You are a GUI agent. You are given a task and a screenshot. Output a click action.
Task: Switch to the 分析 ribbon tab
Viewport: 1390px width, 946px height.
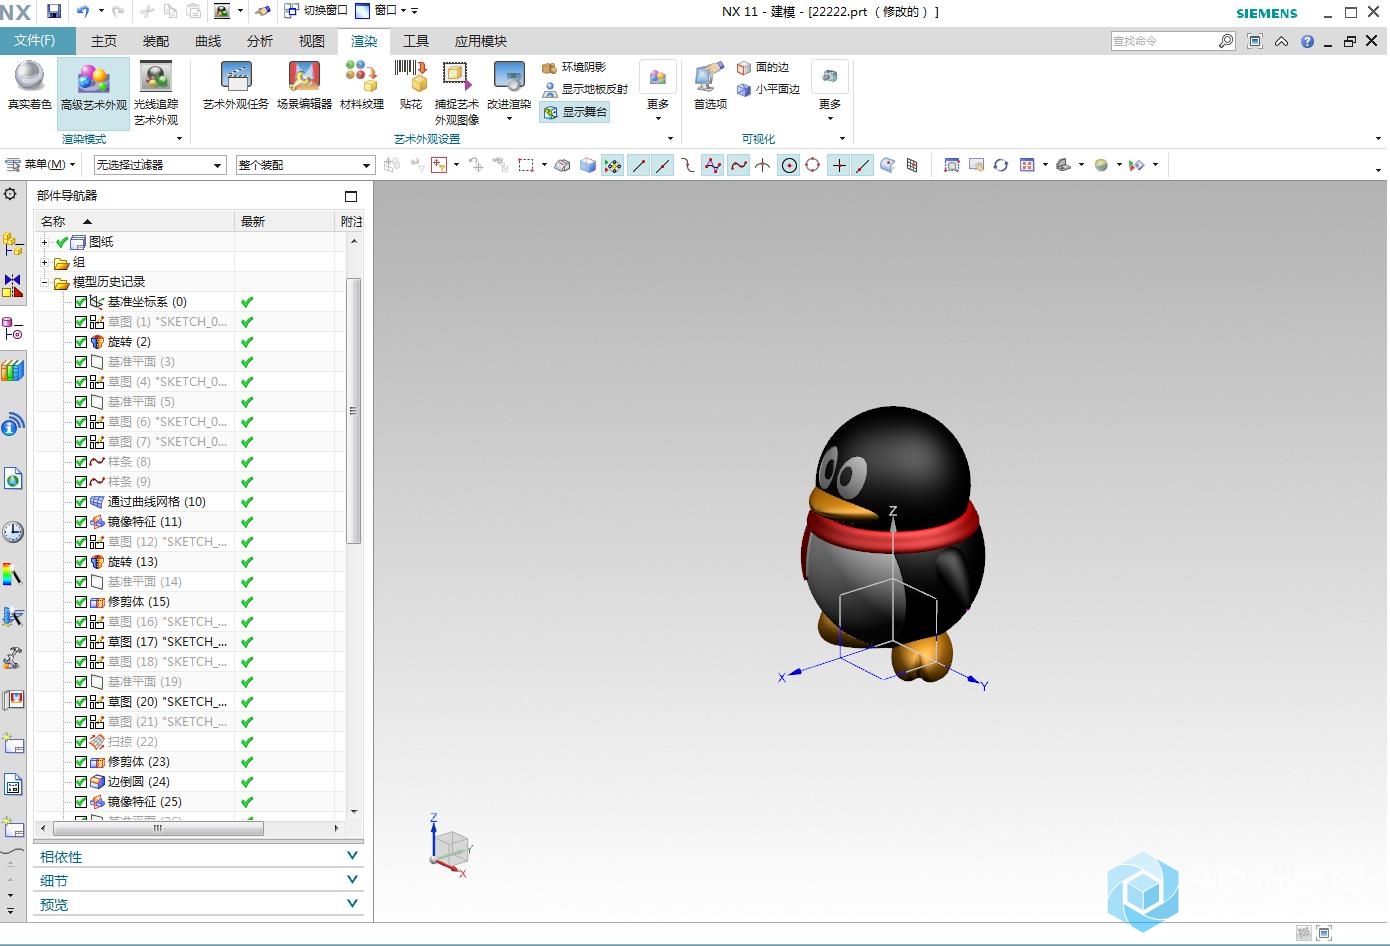[x=260, y=41]
